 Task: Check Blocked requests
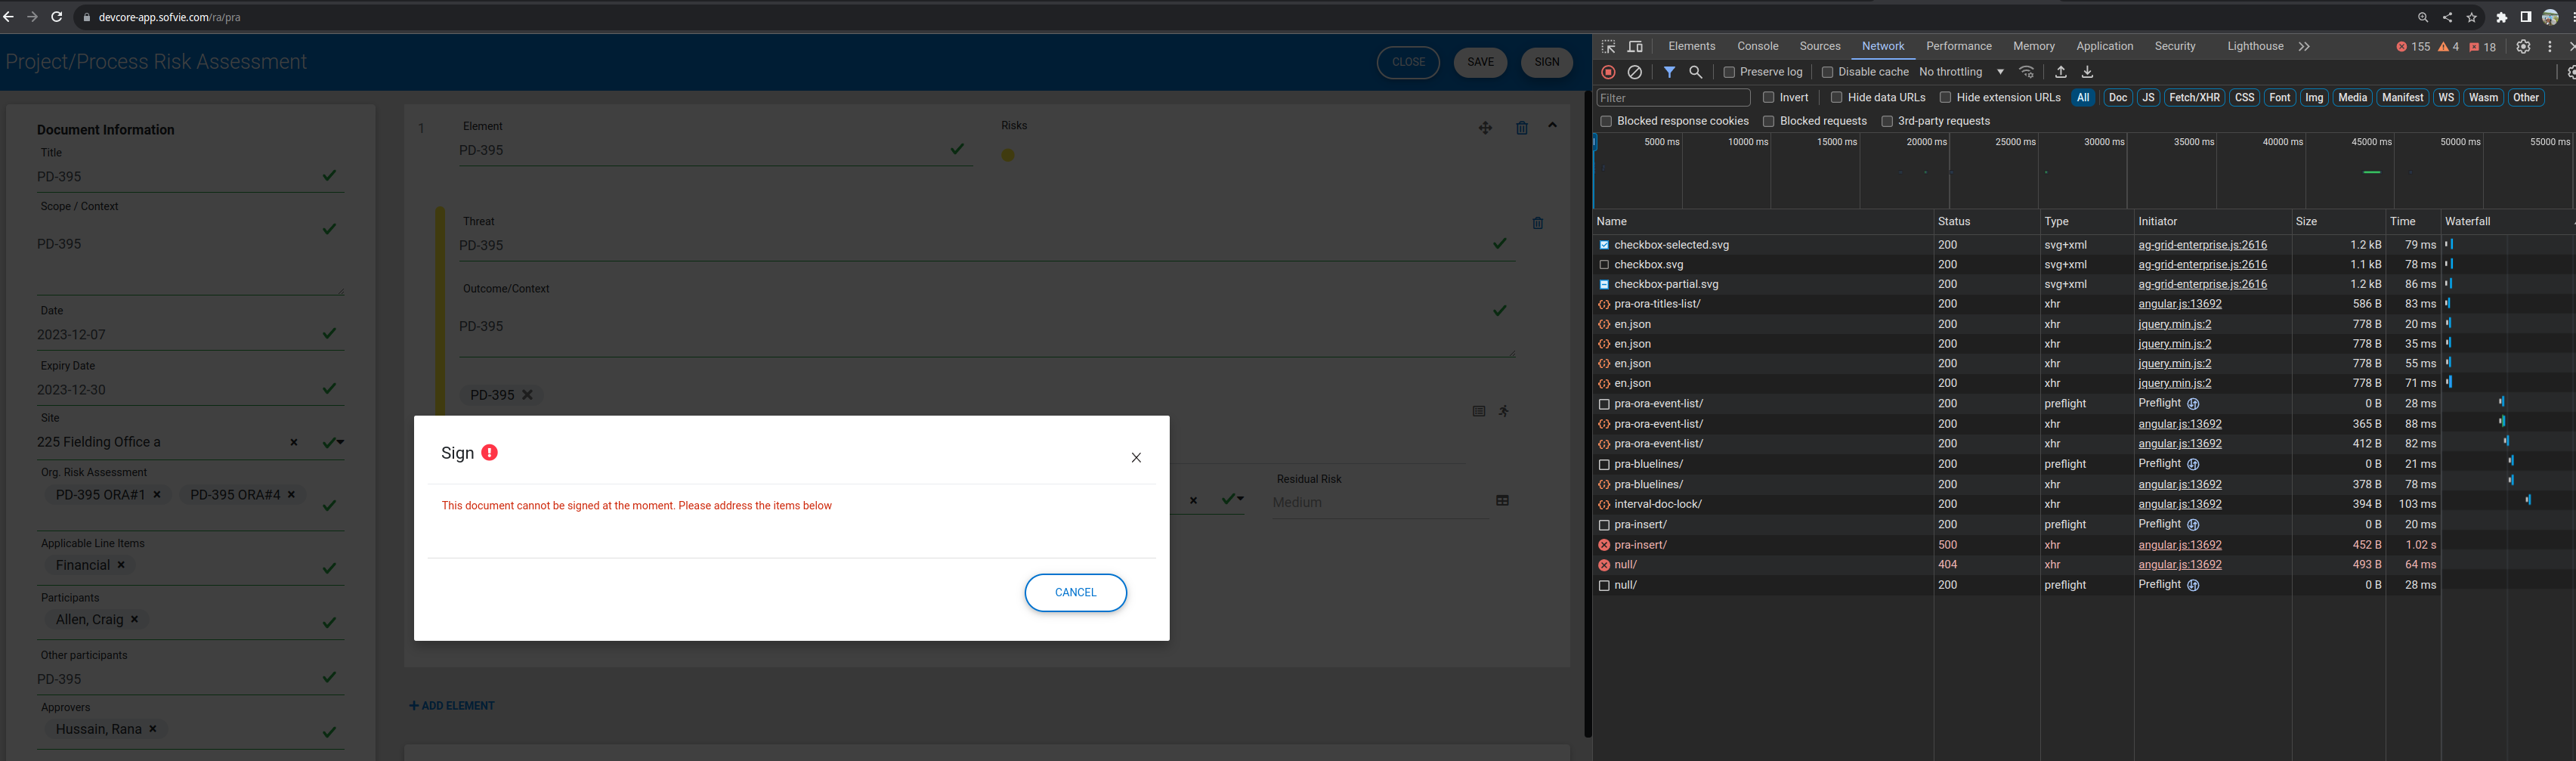(x=1768, y=121)
